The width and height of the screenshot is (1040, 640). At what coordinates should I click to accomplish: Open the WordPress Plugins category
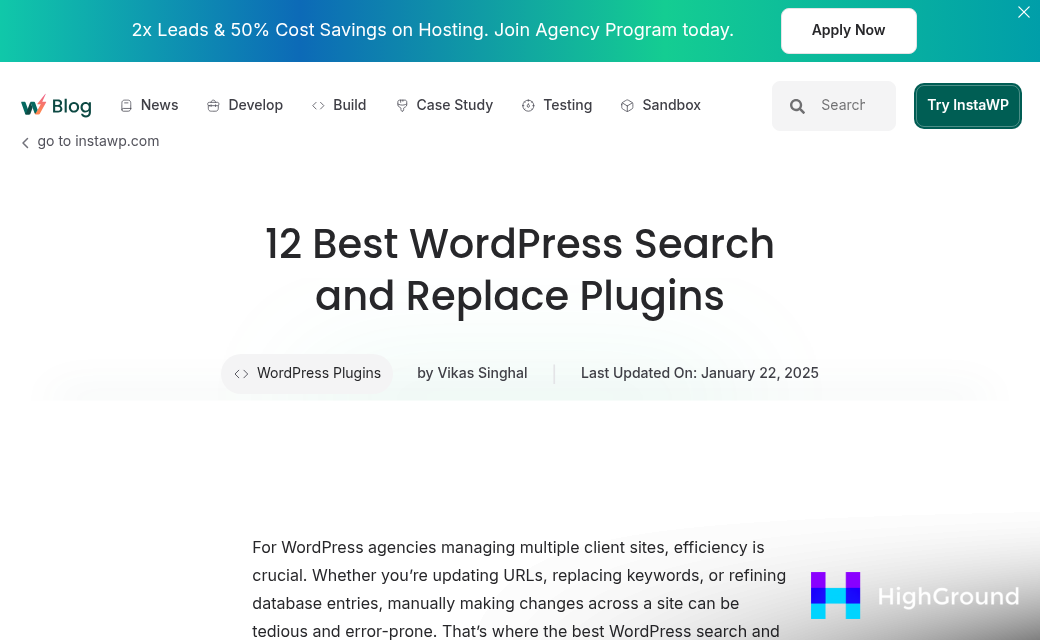click(x=319, y=373)
